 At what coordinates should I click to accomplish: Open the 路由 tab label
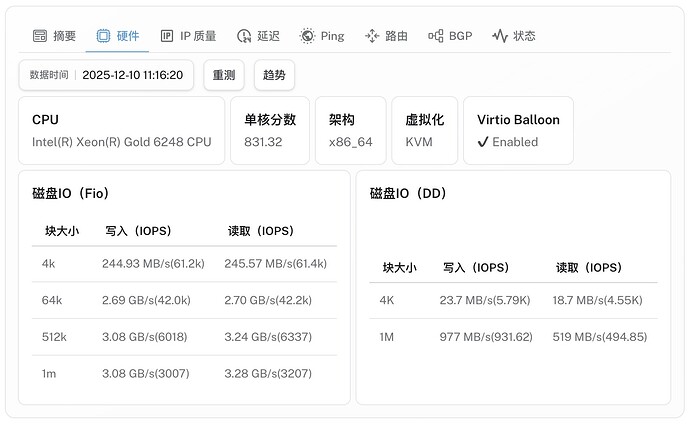coord(396,36)
